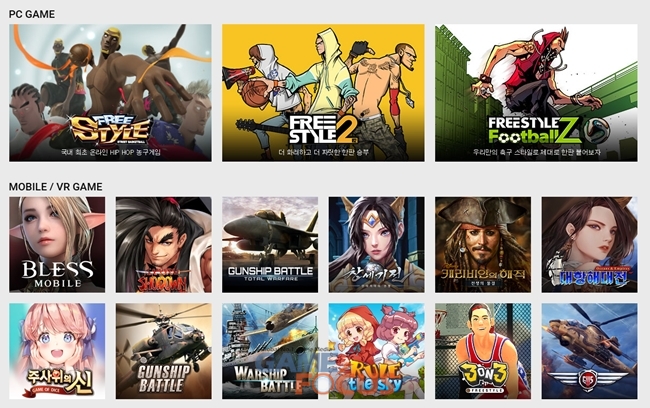Open the 캐리비안의 해적 pirate game icon

483,245
